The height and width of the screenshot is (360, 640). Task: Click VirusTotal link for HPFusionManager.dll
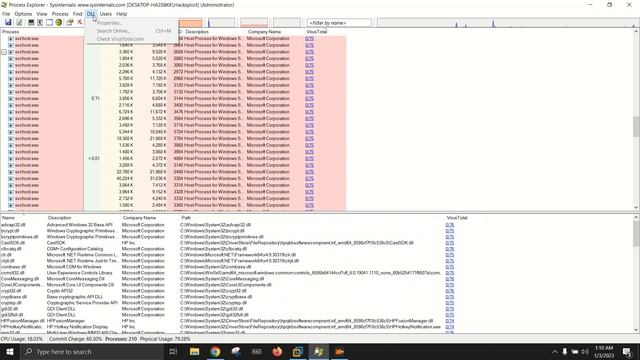(x=449, y=321)
